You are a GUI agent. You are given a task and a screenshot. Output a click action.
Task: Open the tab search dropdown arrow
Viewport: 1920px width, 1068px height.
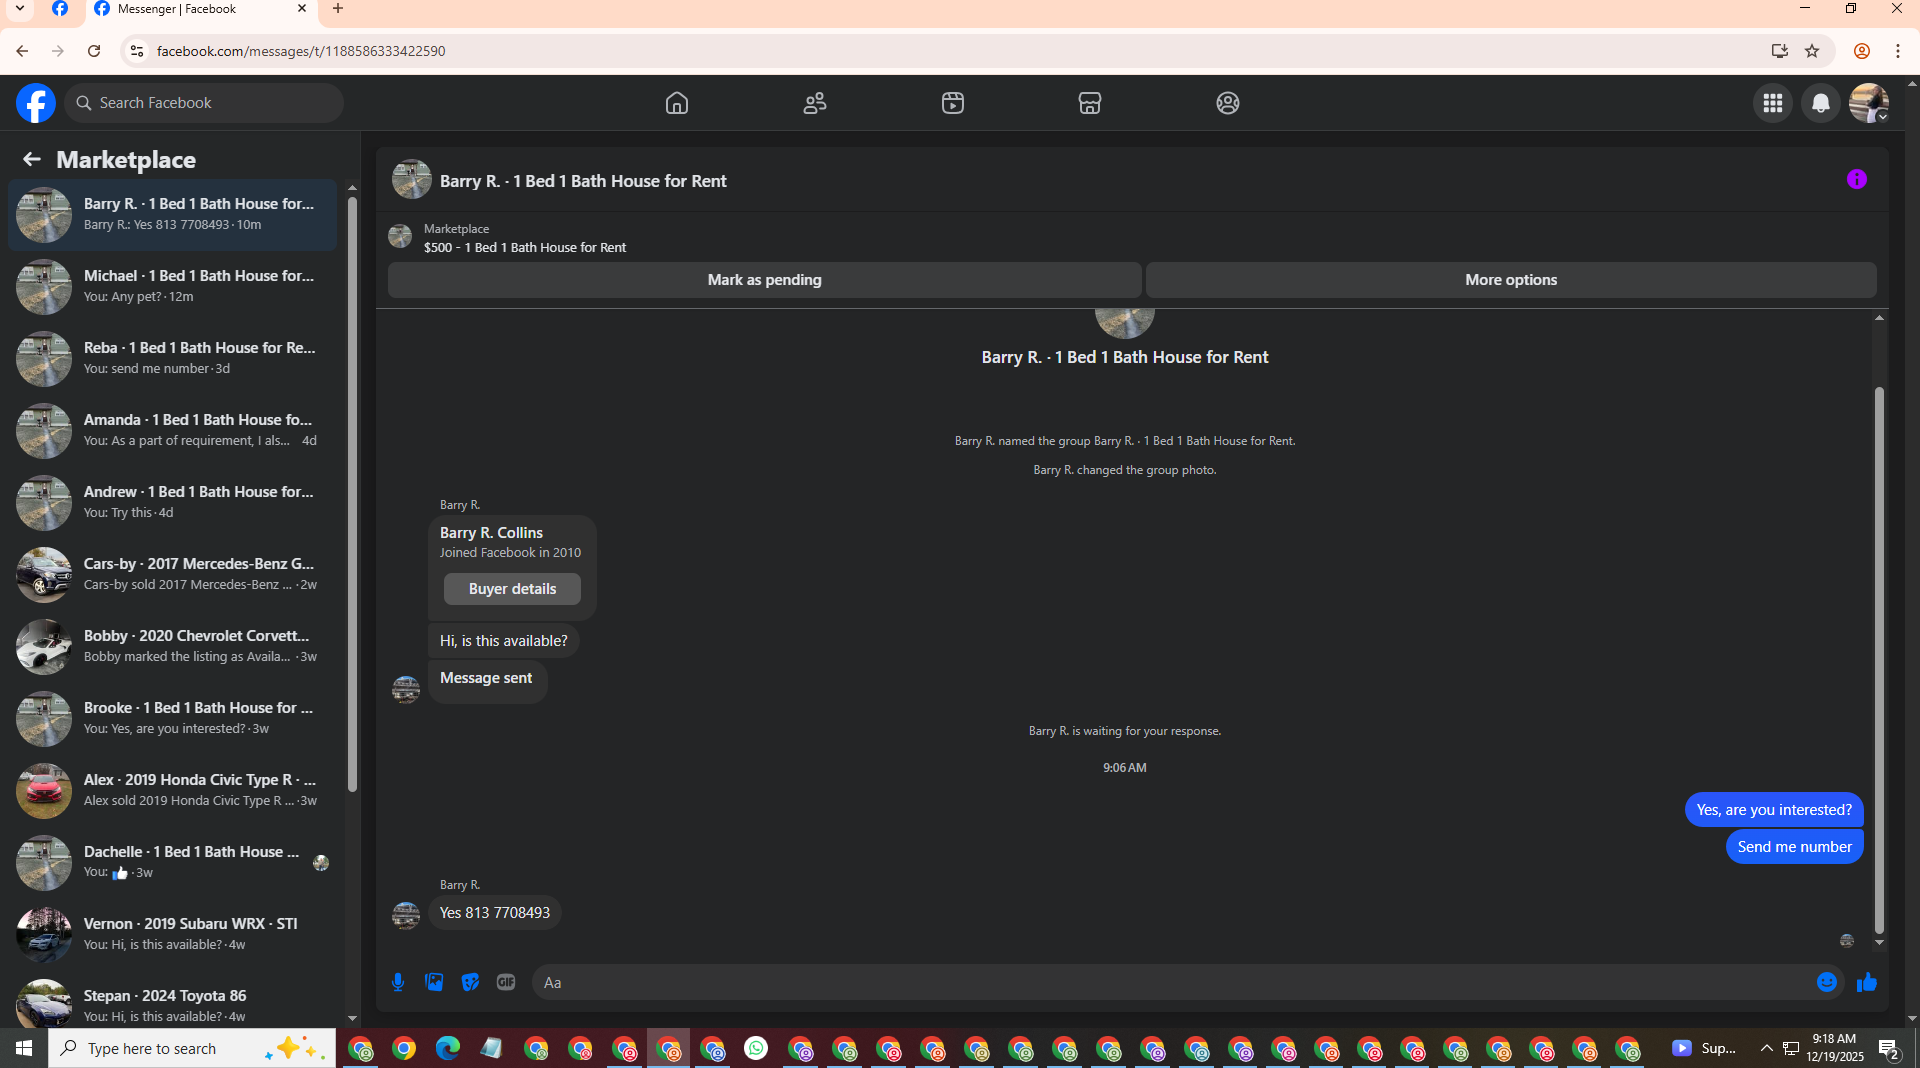[20, 9]
